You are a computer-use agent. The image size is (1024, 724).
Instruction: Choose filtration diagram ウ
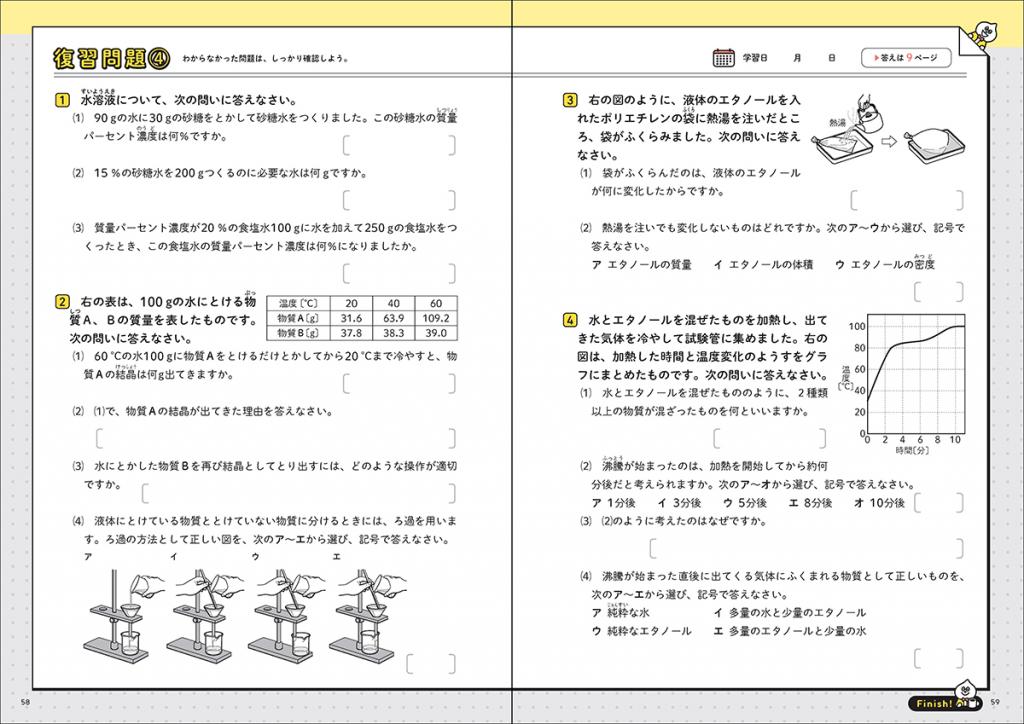point(286,614)
